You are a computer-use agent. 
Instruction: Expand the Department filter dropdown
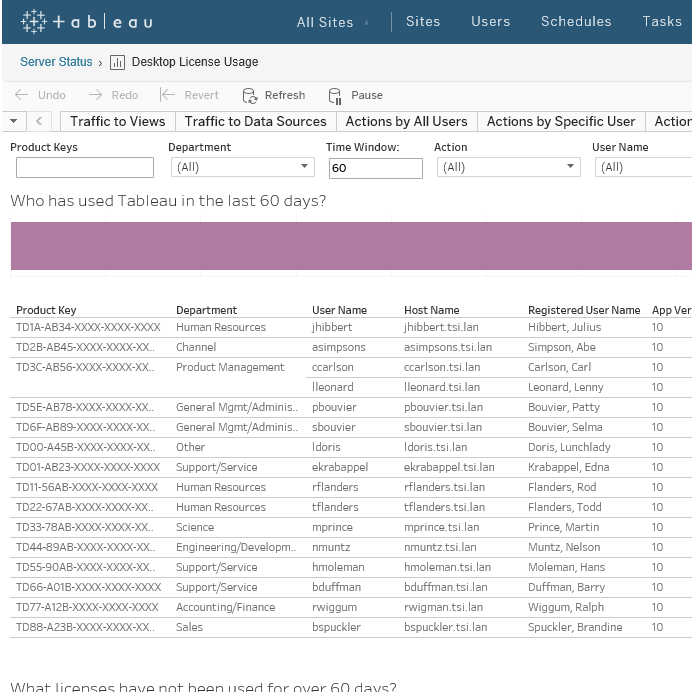305,167
